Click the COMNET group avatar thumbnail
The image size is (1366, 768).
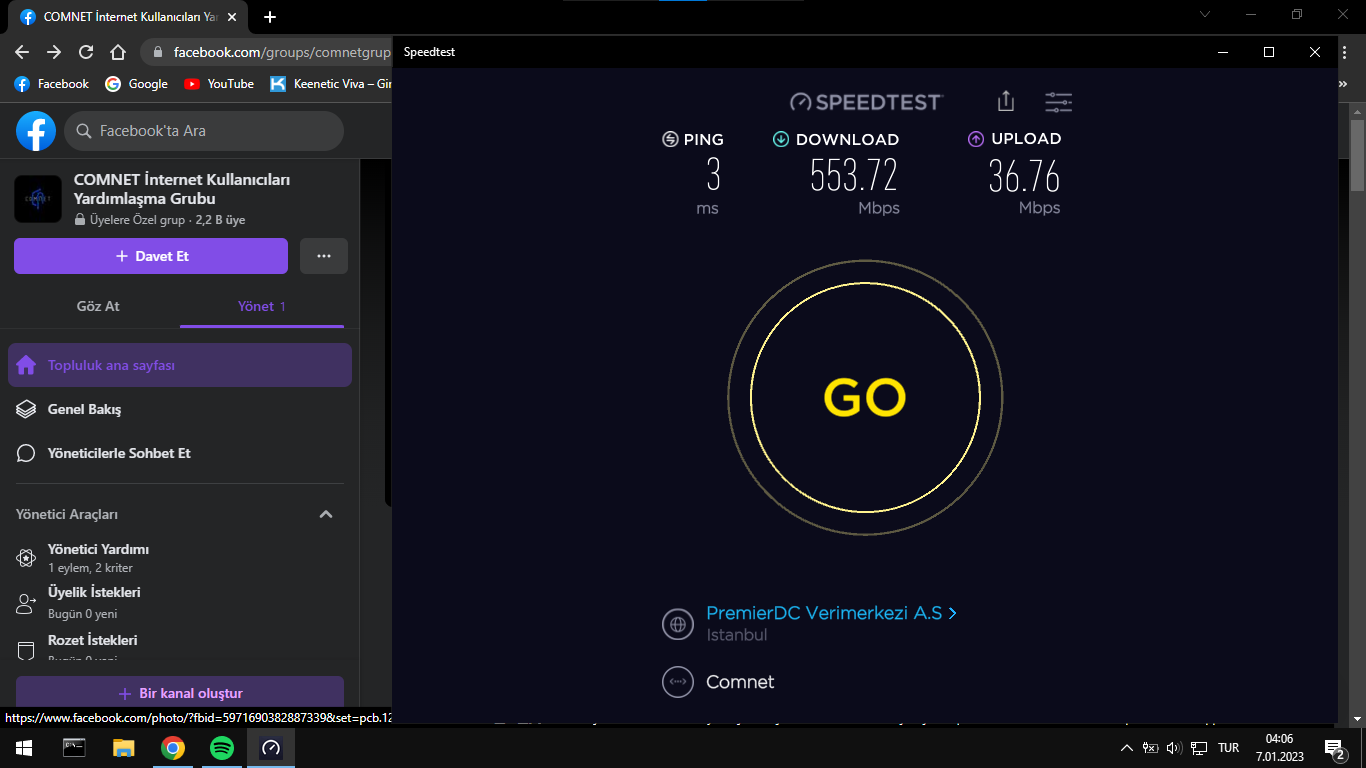[x=38, y=198]
